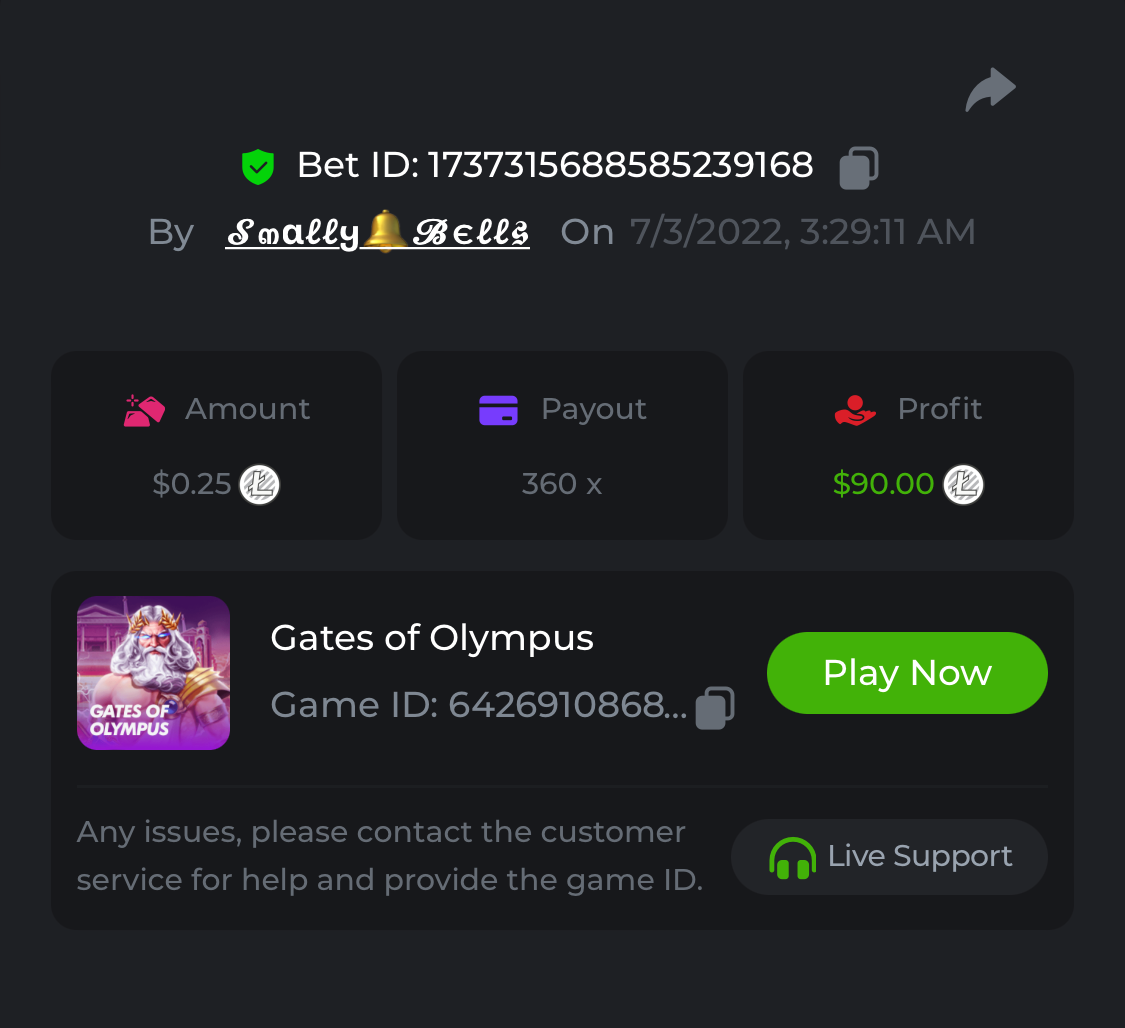This screenshot has height=1028, width=1125.
Task: Copy the Game ID
Action: click(715, 707)
